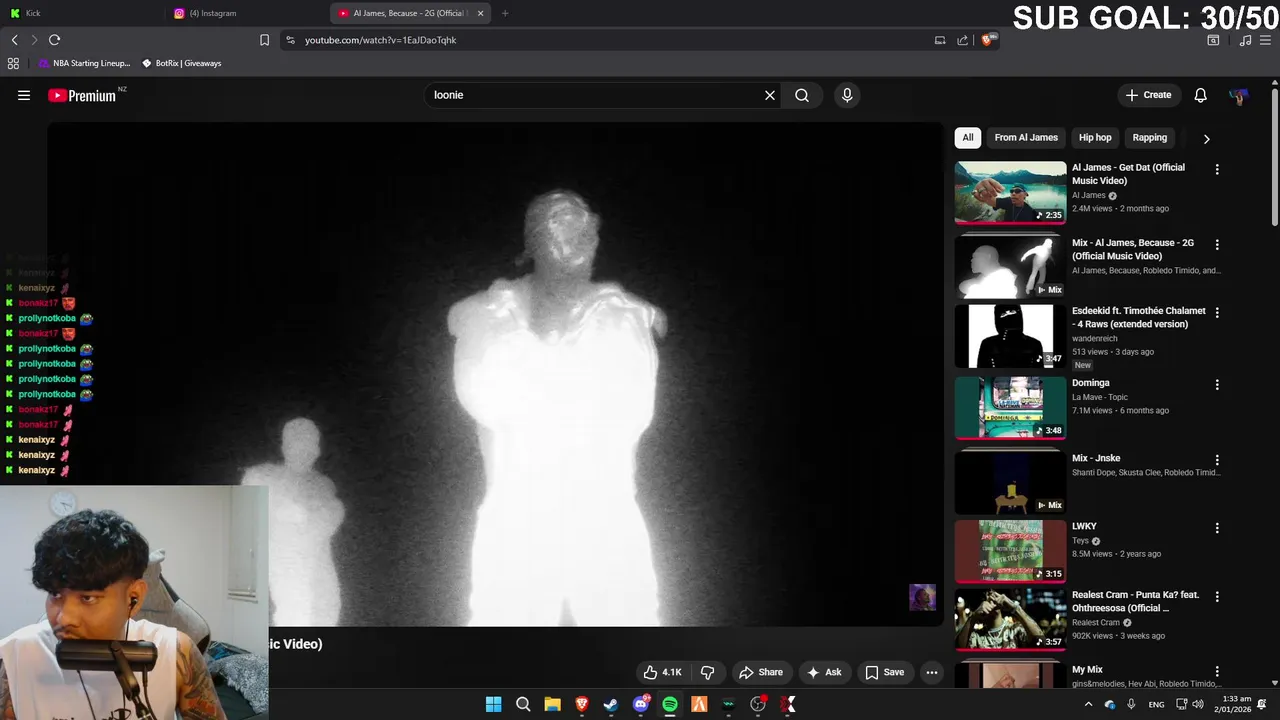The height and width of the screenshot is (720, 1280).
Task: Share the video via Share button
Action: pos(761,672)
